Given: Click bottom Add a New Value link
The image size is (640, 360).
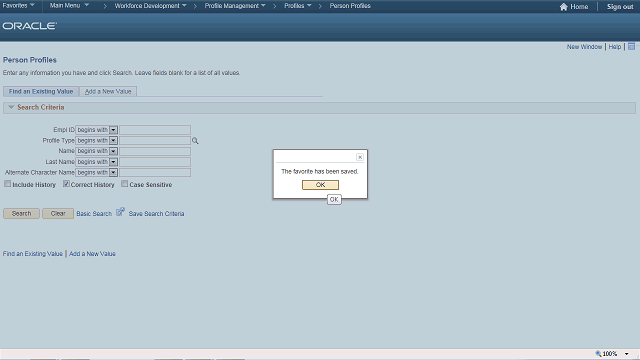Looking at the screenshot, I should [92, 254].
